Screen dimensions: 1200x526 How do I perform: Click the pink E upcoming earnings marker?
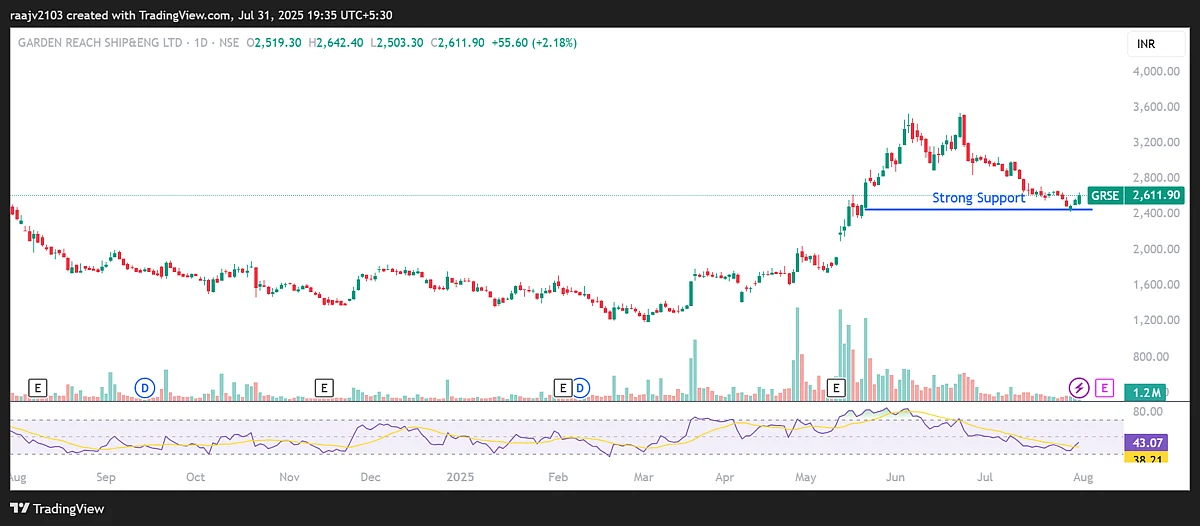pos(1104,387)
